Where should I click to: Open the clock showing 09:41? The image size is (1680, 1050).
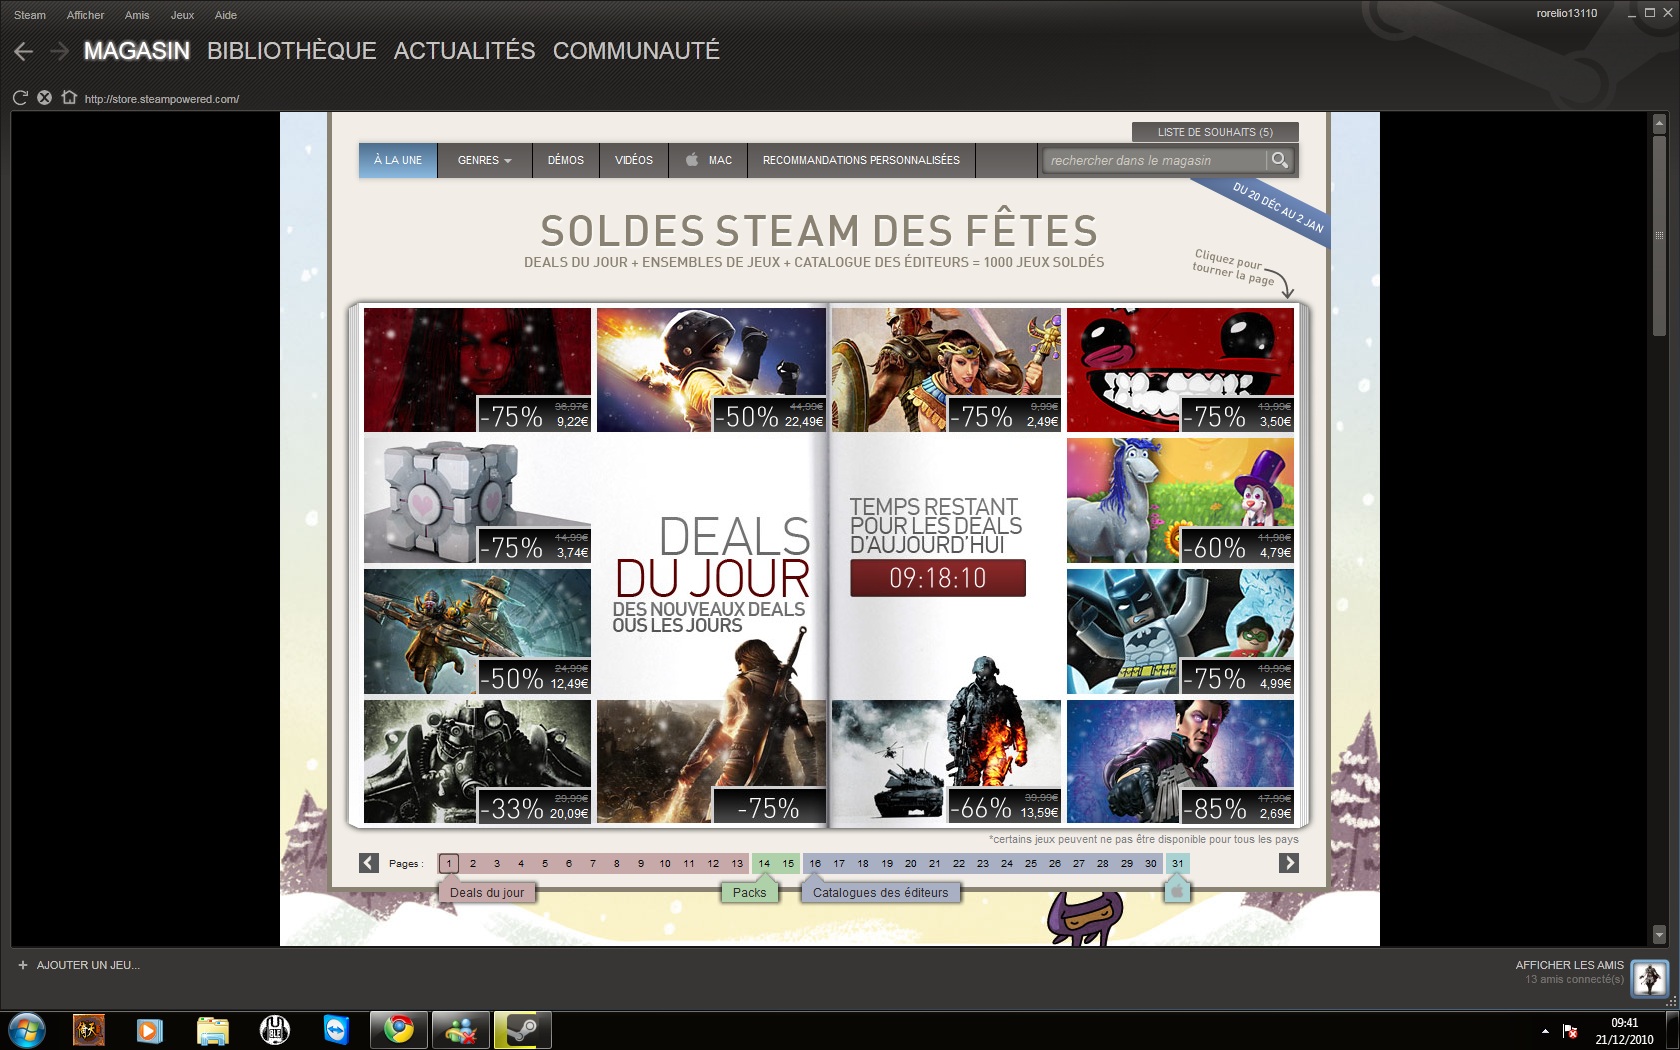click(x=1625, y=1031)
